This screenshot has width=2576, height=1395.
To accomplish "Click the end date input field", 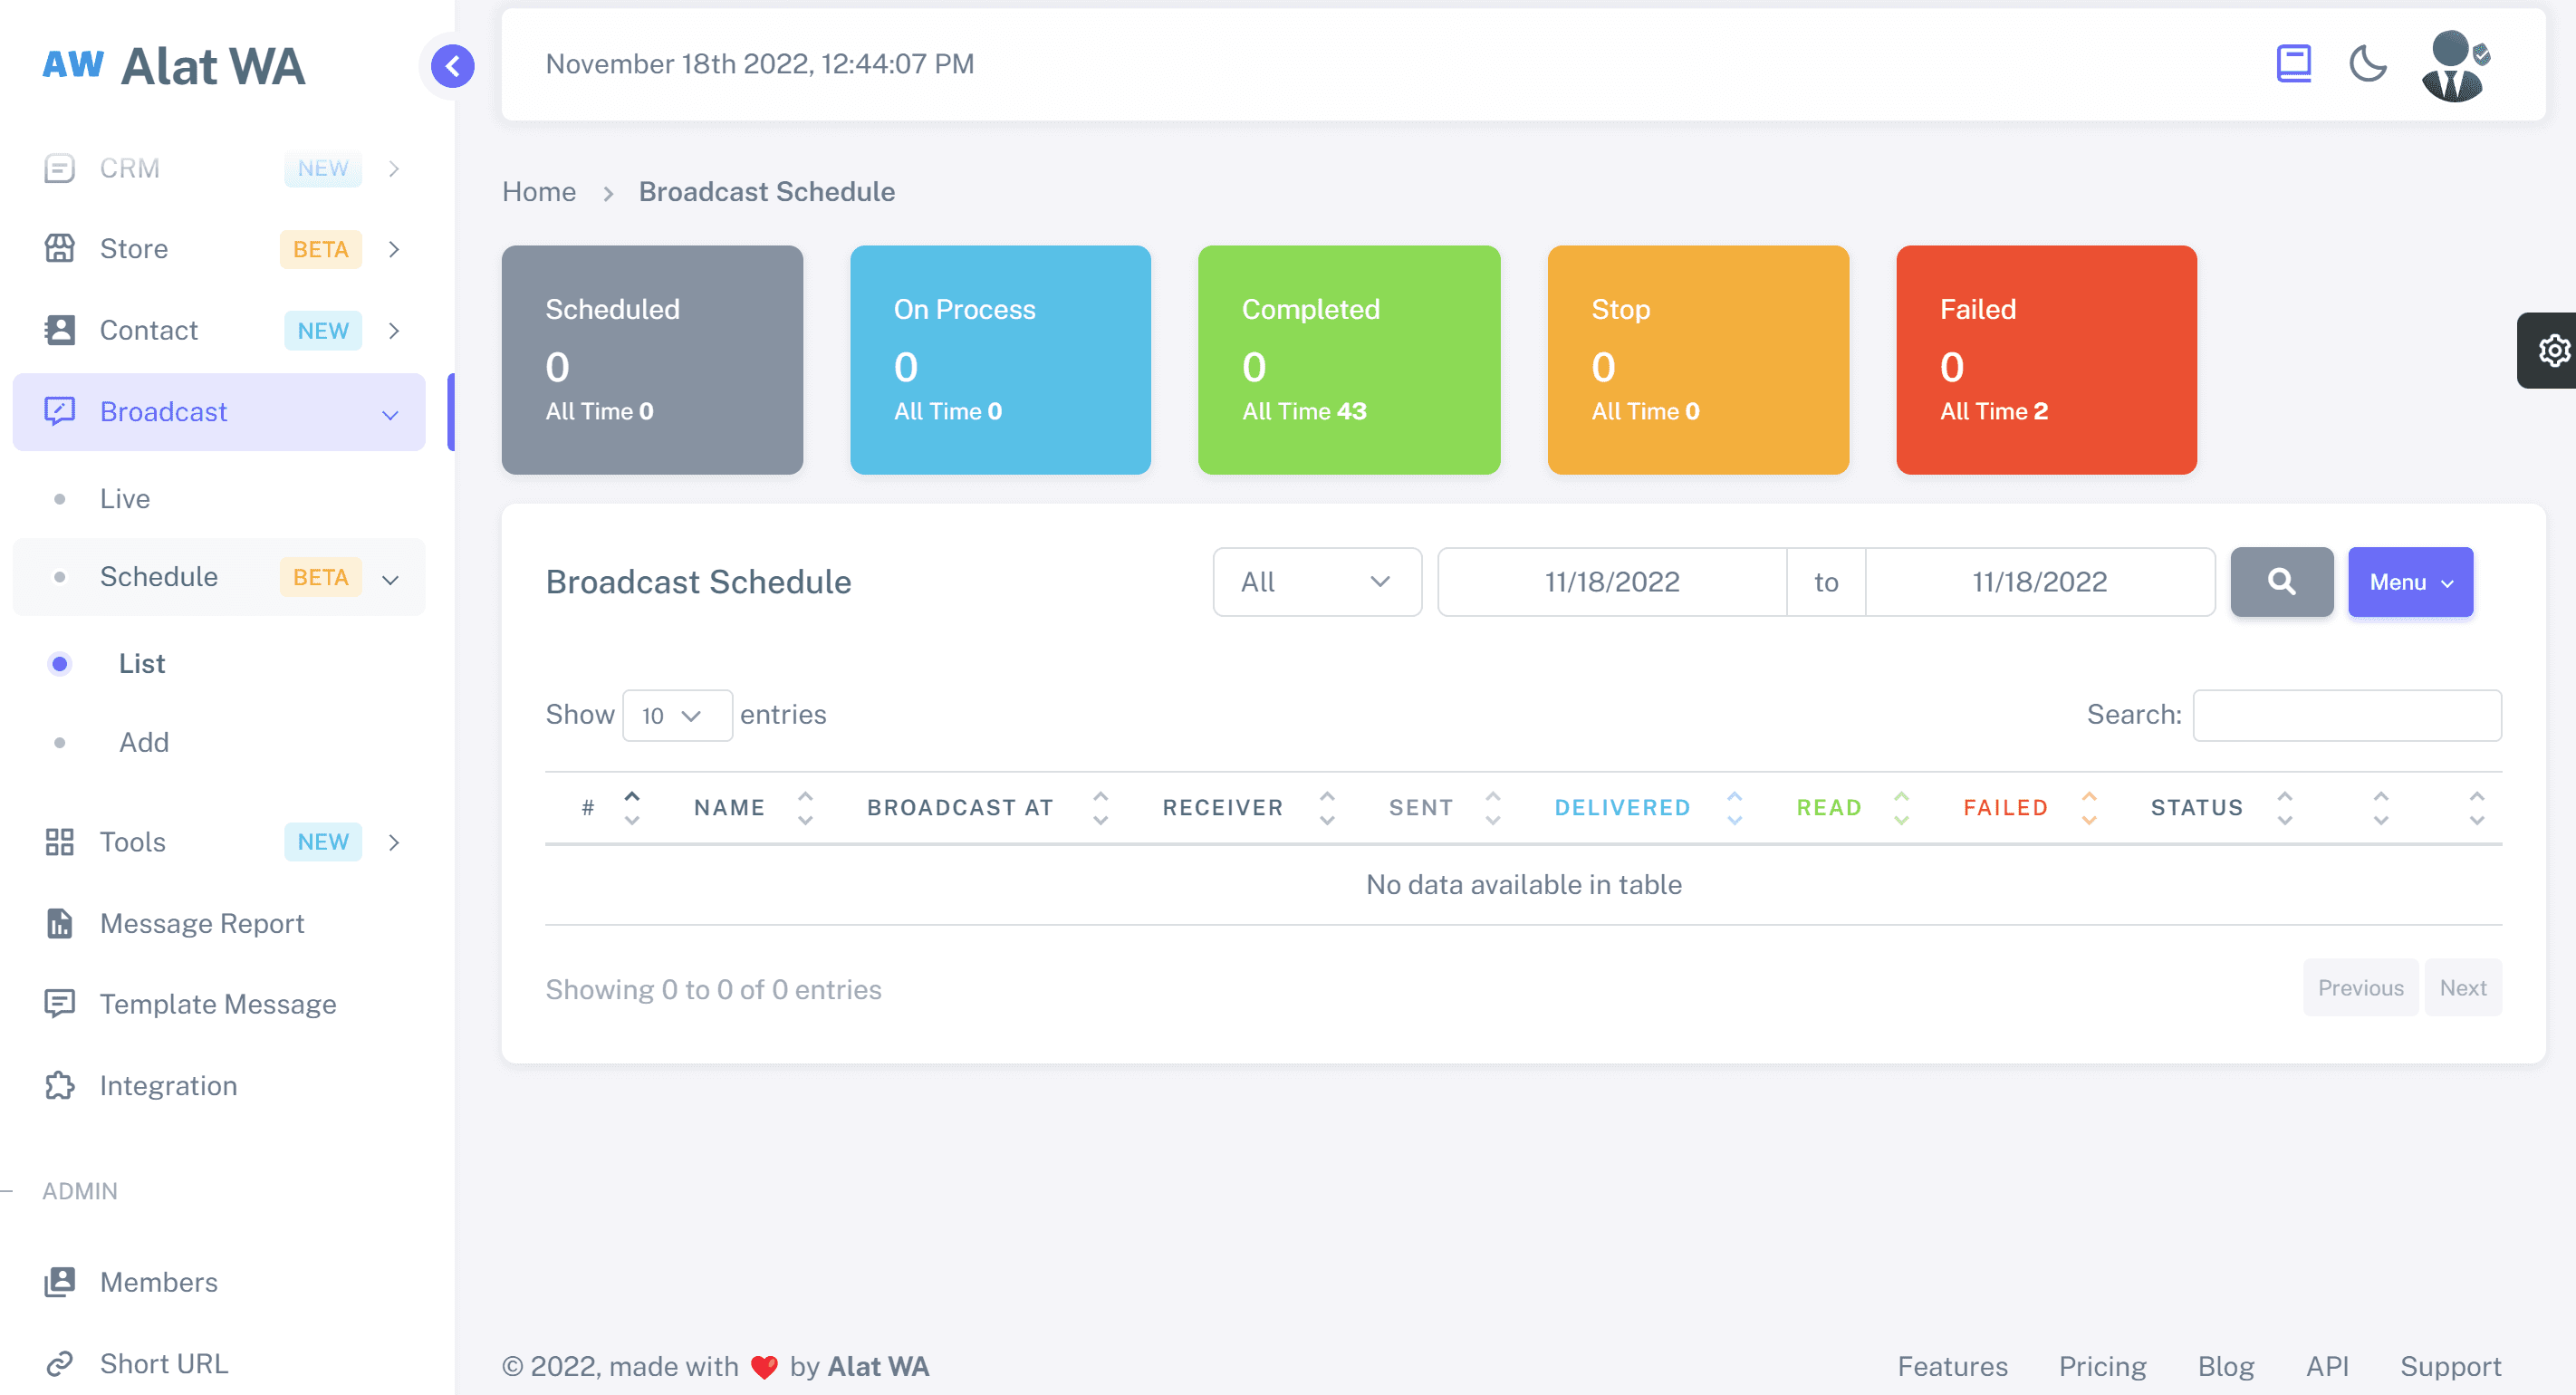I will click(x=2039, y=581).
